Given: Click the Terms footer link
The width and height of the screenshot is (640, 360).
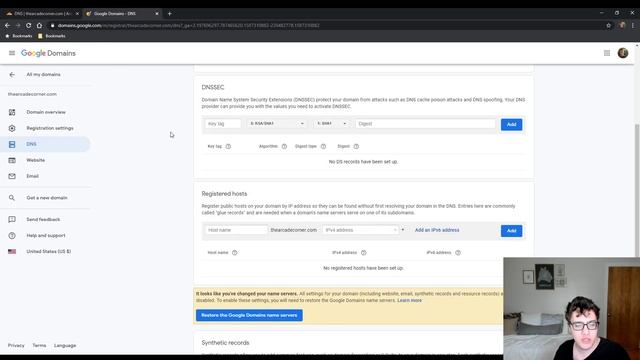Looking at the screenshot, I should coord(39,345).
